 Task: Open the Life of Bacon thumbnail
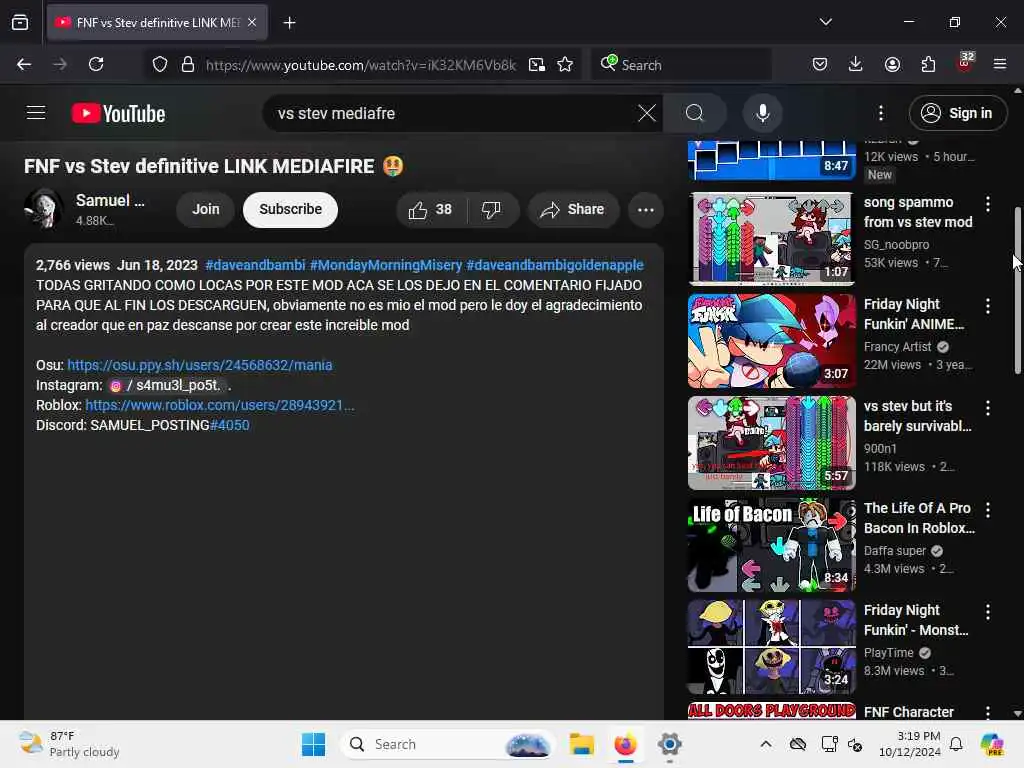point(771,545)
